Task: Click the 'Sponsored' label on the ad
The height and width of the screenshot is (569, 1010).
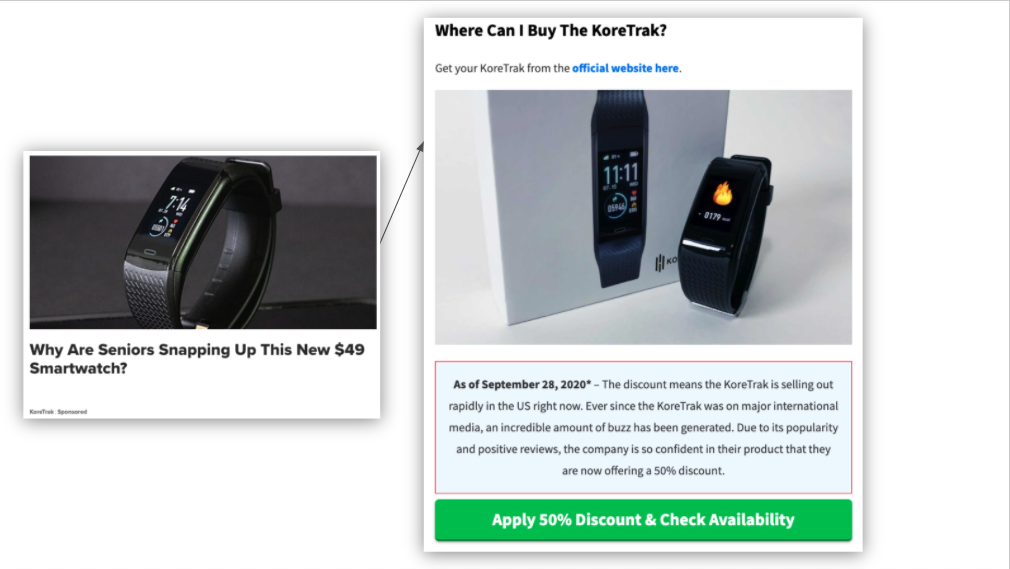Action: pyautogui.click(x=72, y=412)
